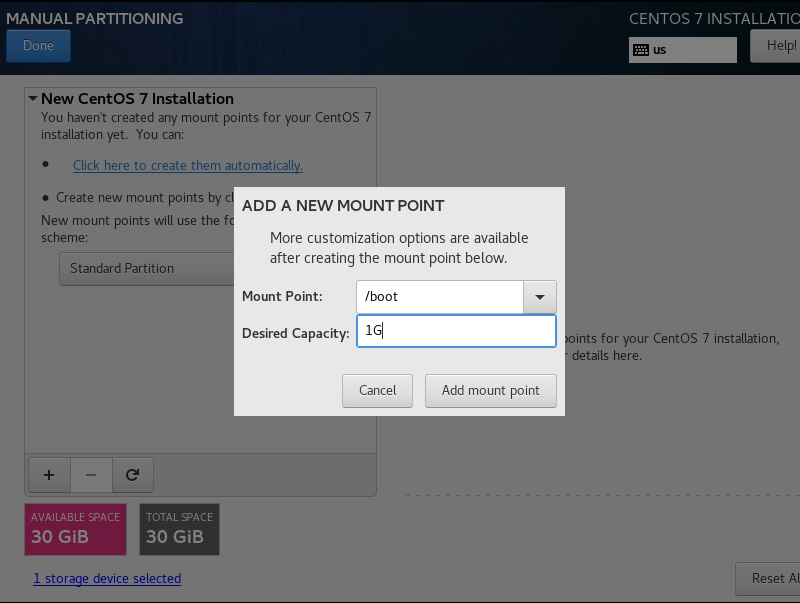Click the TOTAL SPACE 30 GiB box

click(180, 529)
